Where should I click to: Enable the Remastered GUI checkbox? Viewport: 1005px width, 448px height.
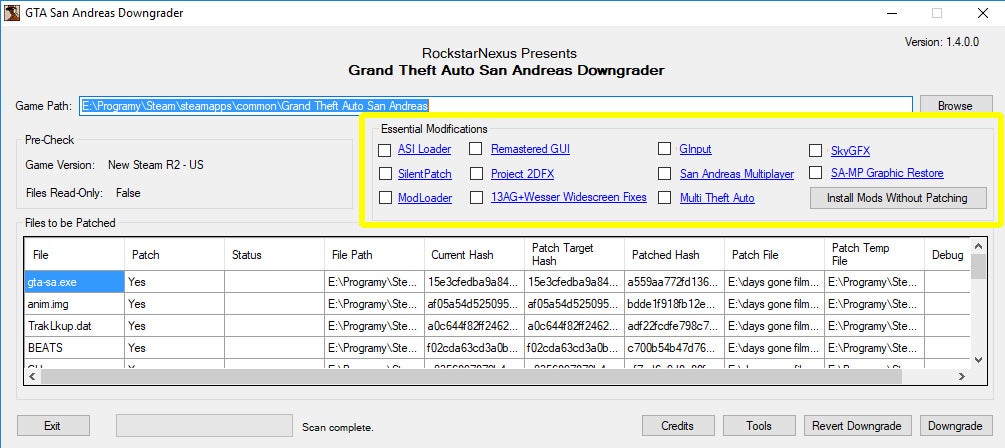click(476, 149)
